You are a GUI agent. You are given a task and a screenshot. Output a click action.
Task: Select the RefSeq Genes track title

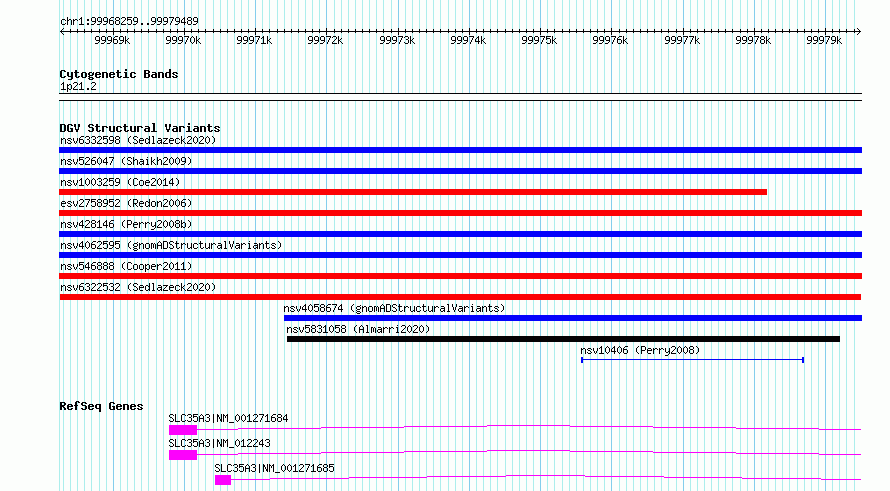pyautogui.click(x=101, y=406)
